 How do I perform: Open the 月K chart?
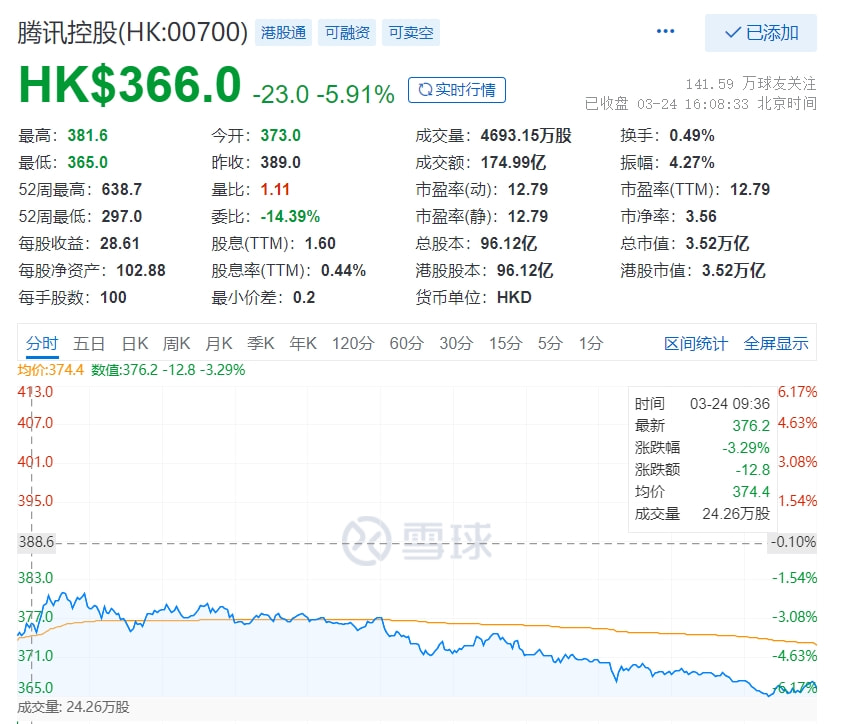click(x=218, y=343)
